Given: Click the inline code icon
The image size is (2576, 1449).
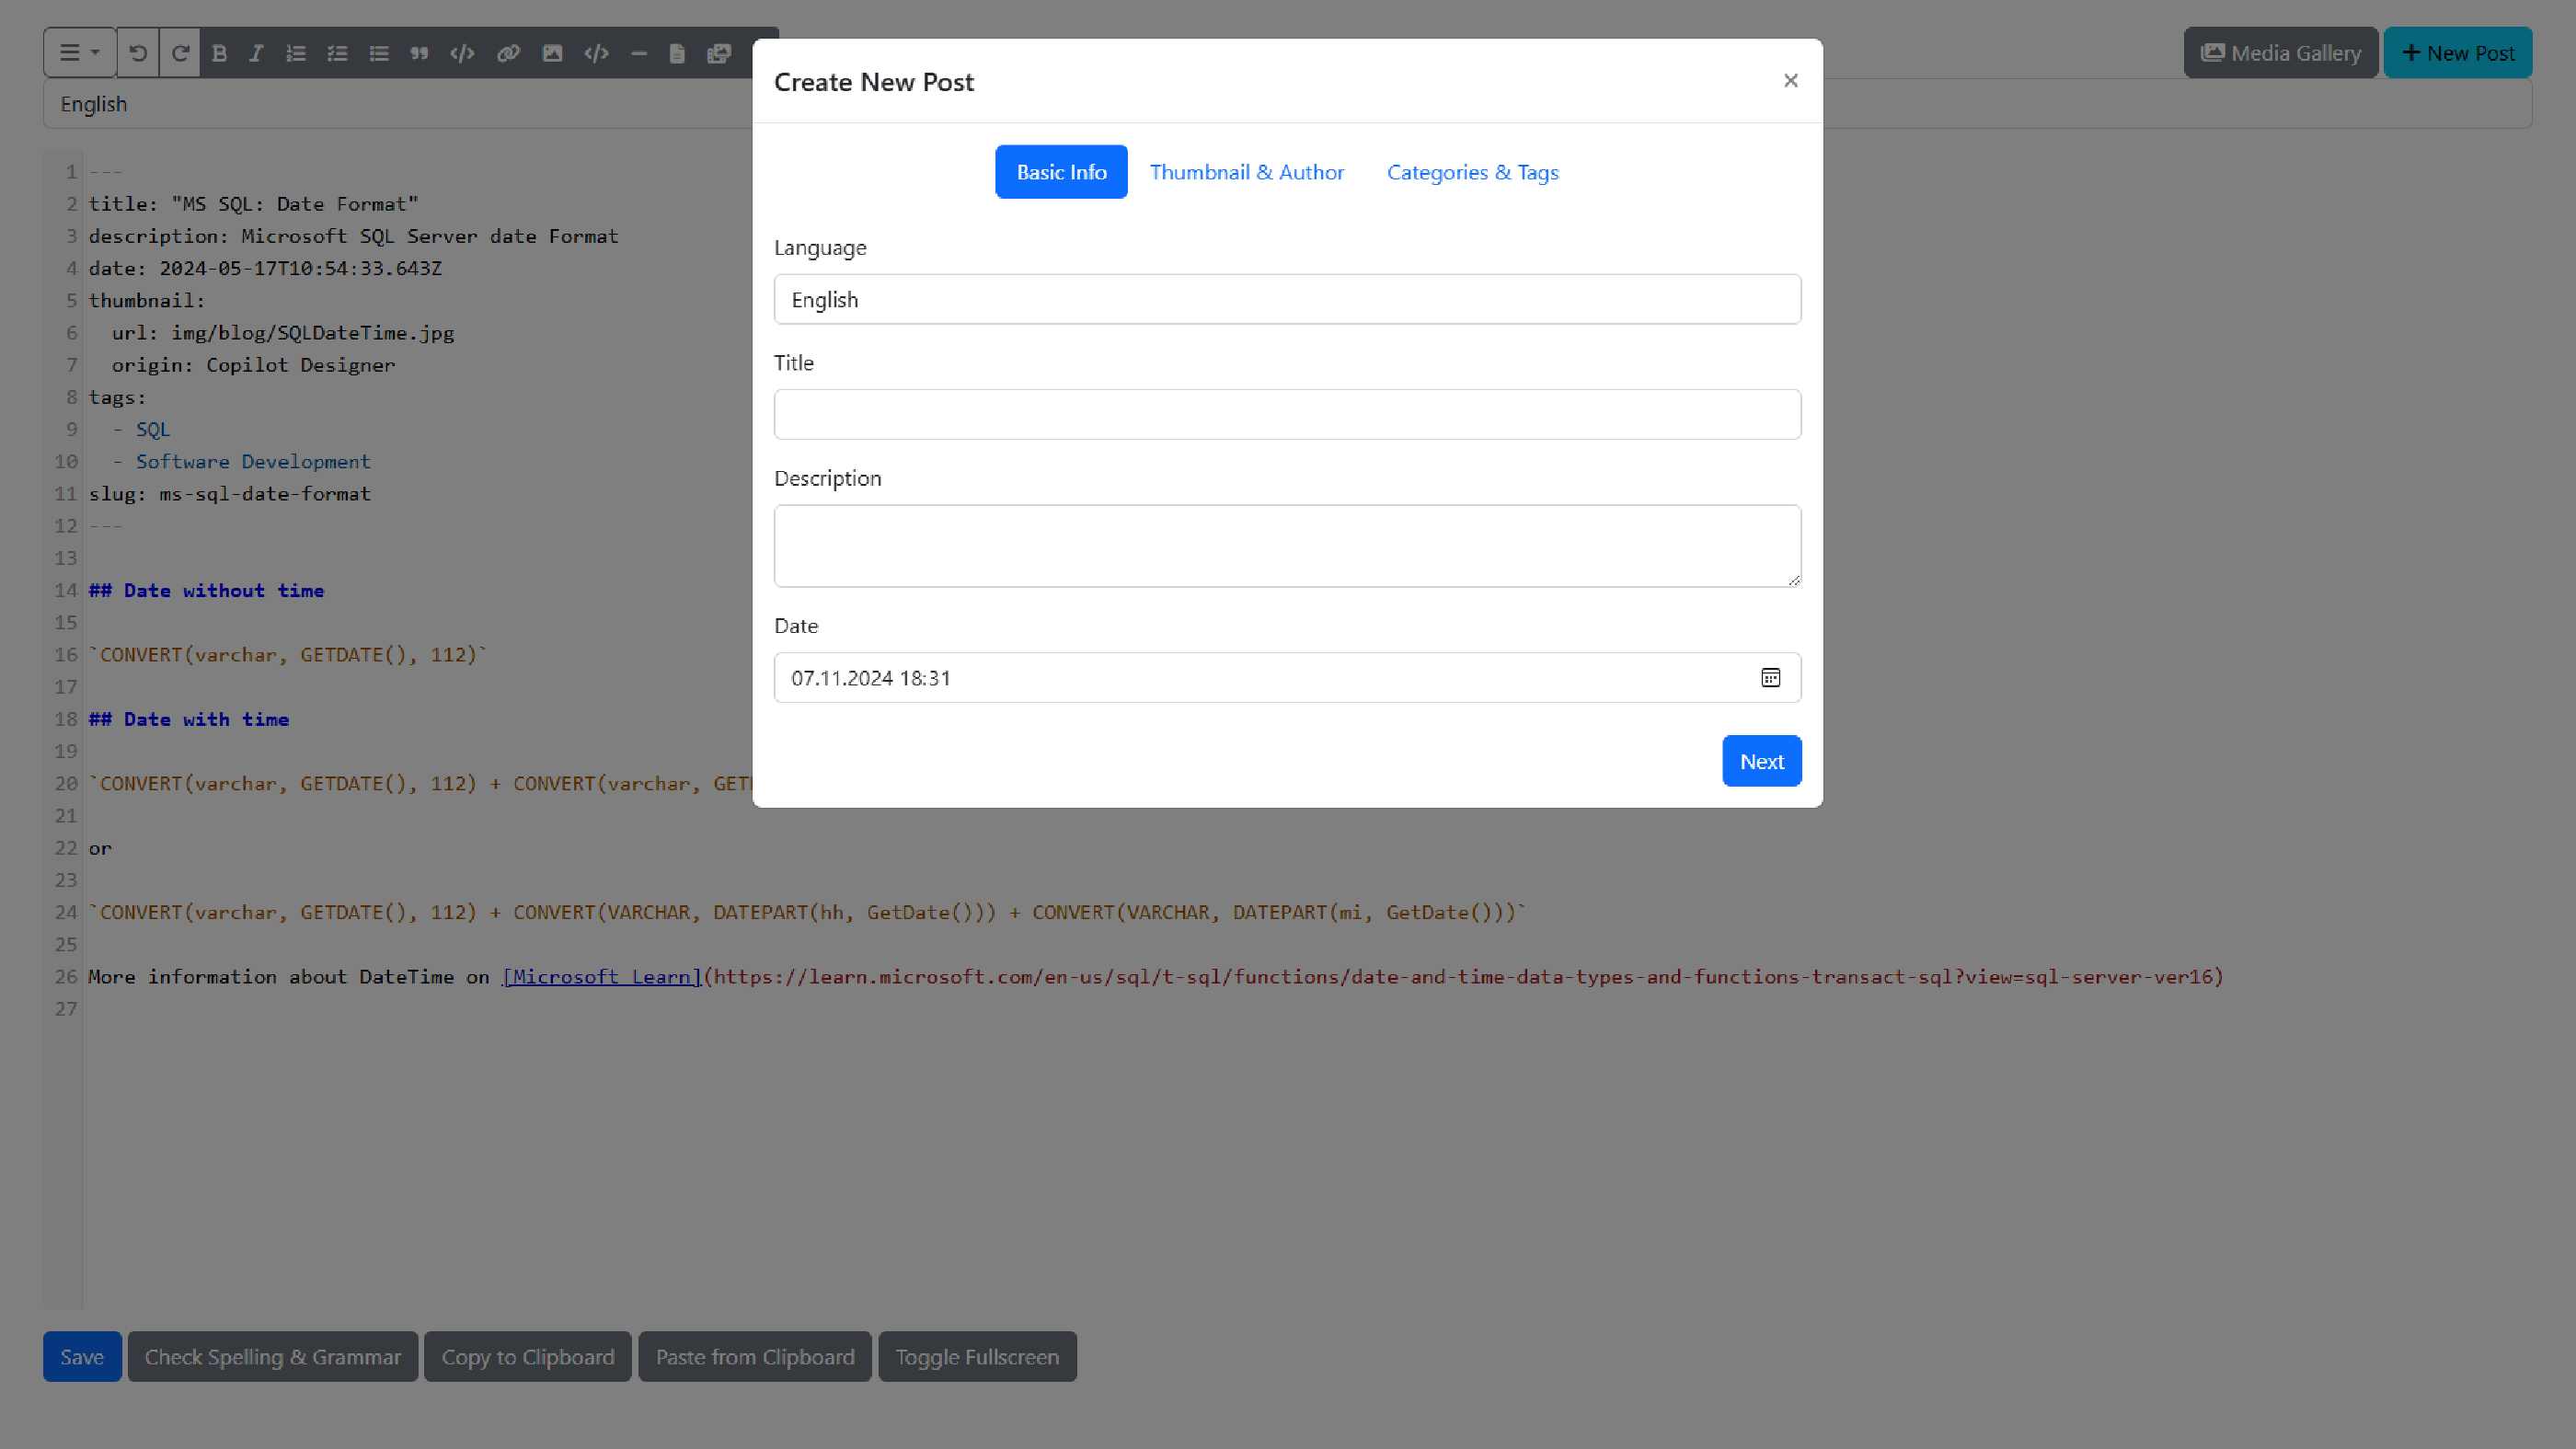Looking at the screenshot, I should [464, 53].
